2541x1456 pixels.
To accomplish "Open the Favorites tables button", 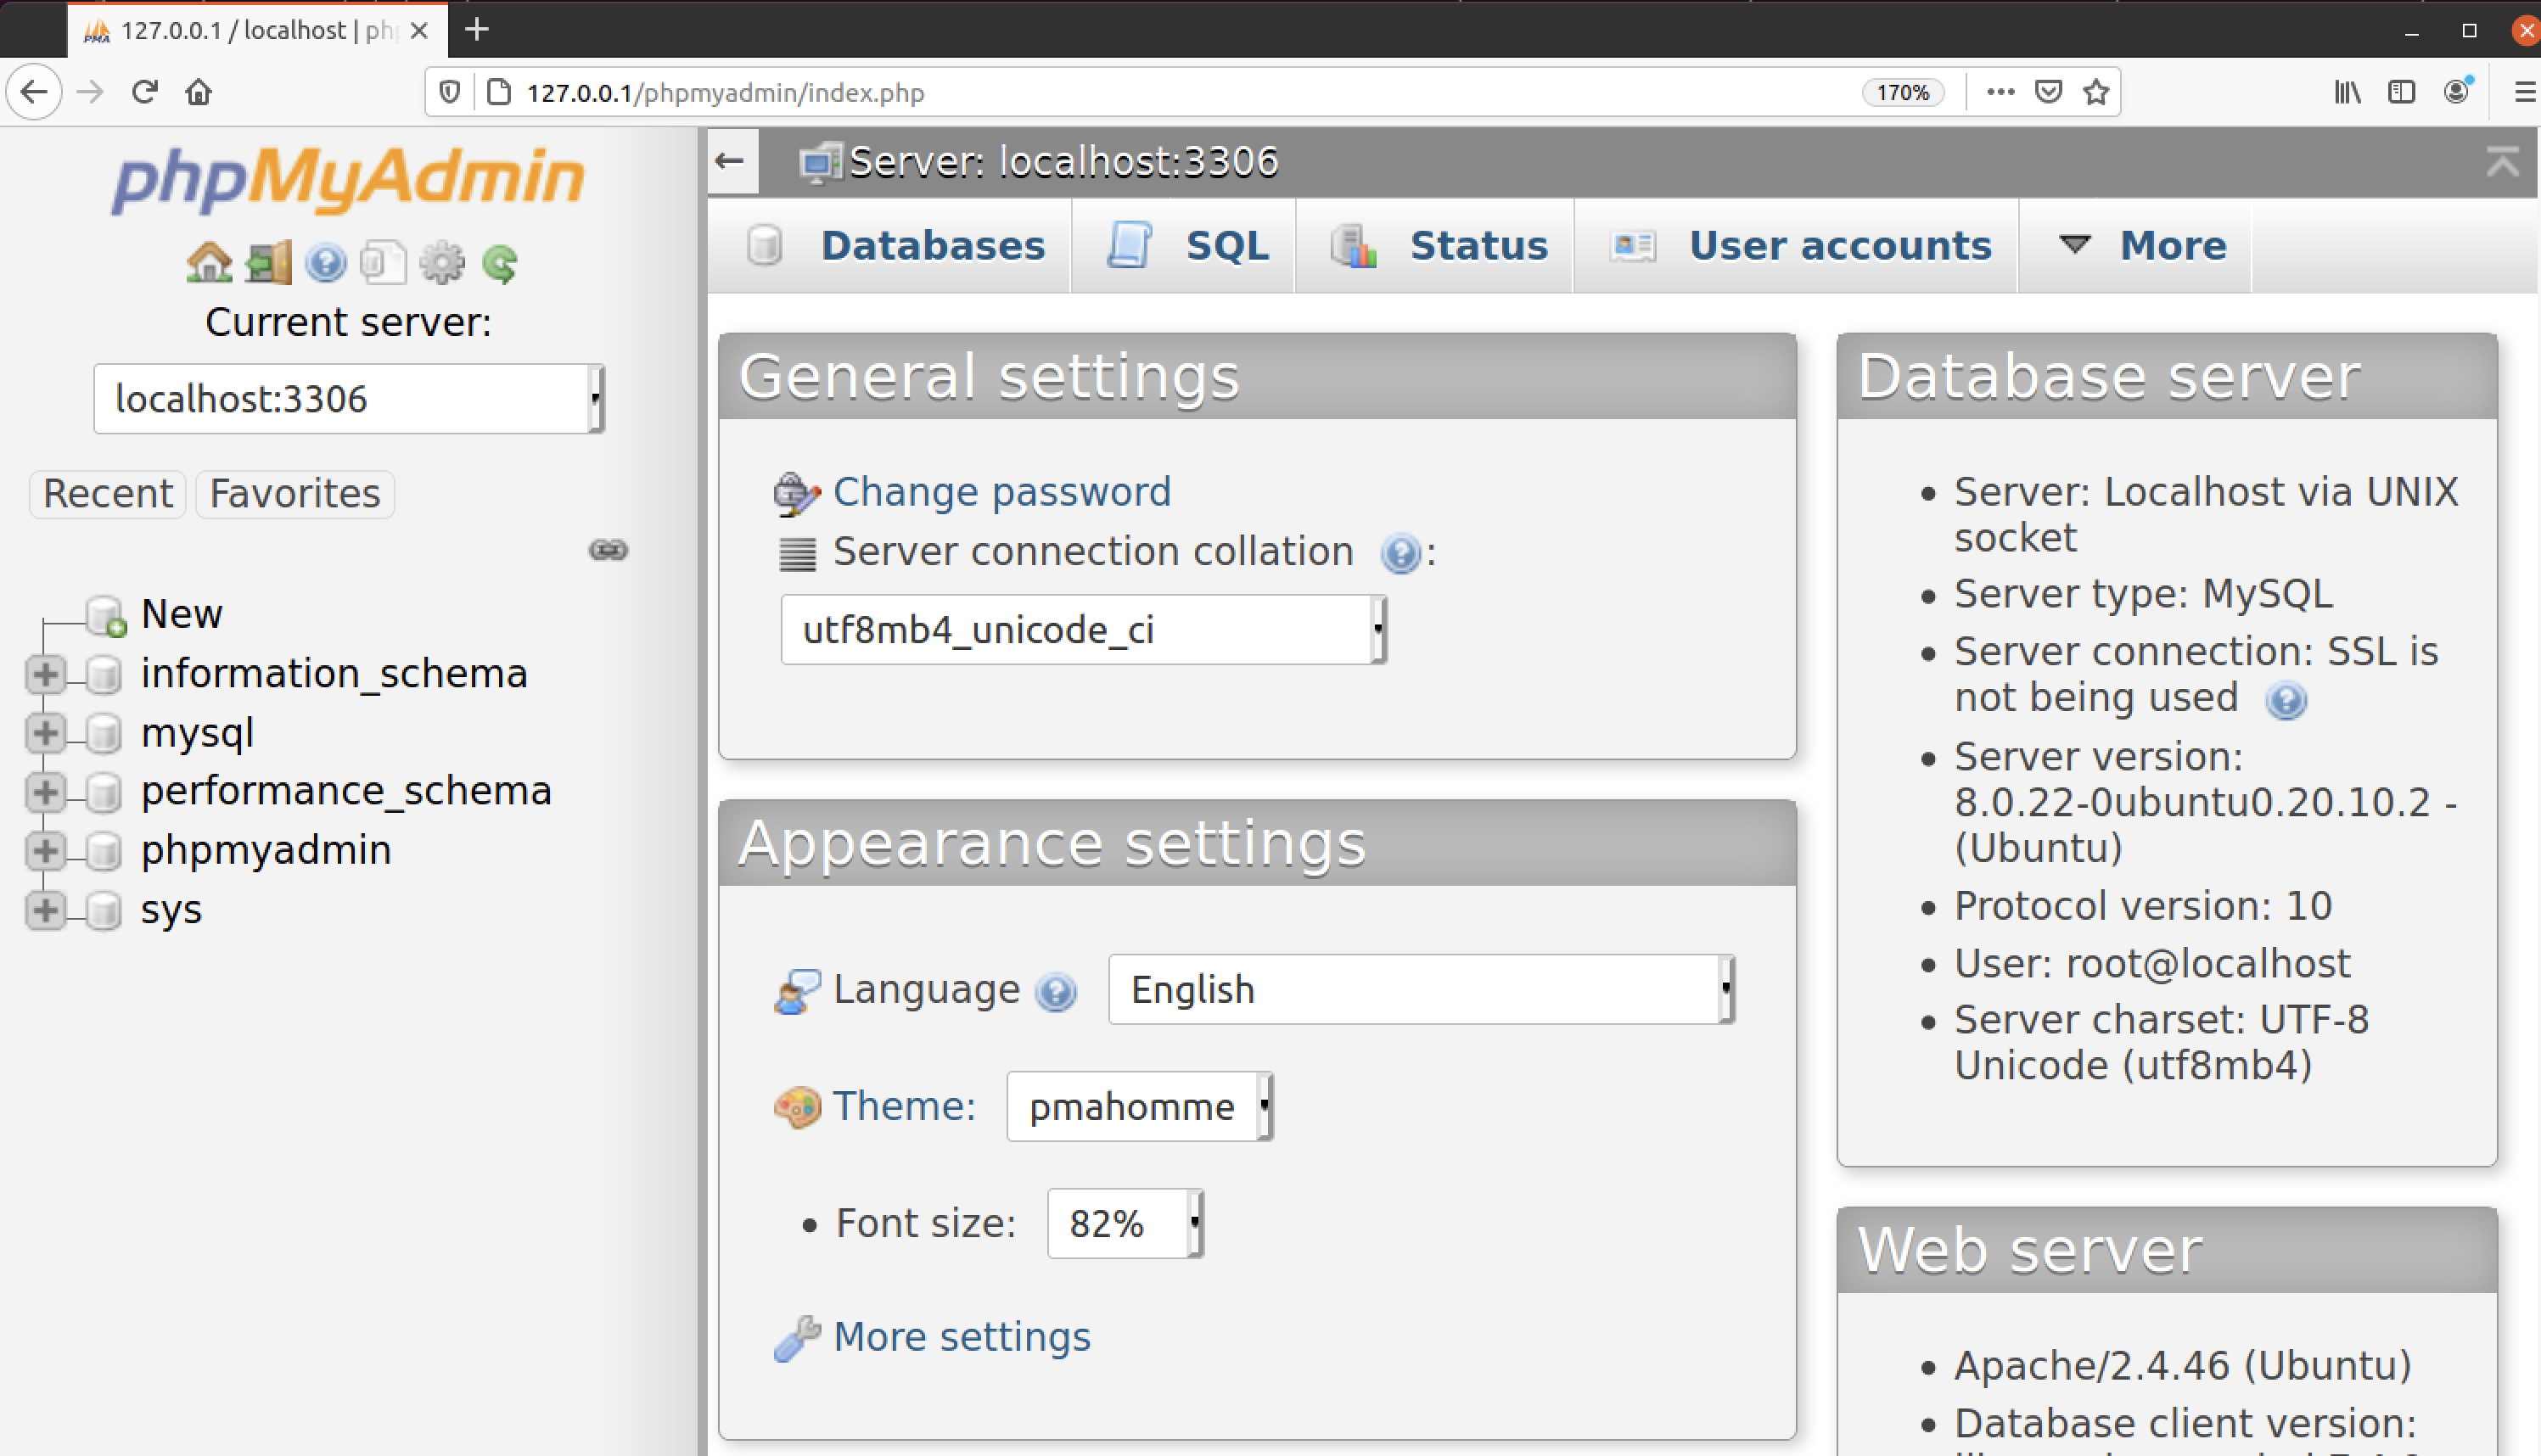I will [295, 494].
